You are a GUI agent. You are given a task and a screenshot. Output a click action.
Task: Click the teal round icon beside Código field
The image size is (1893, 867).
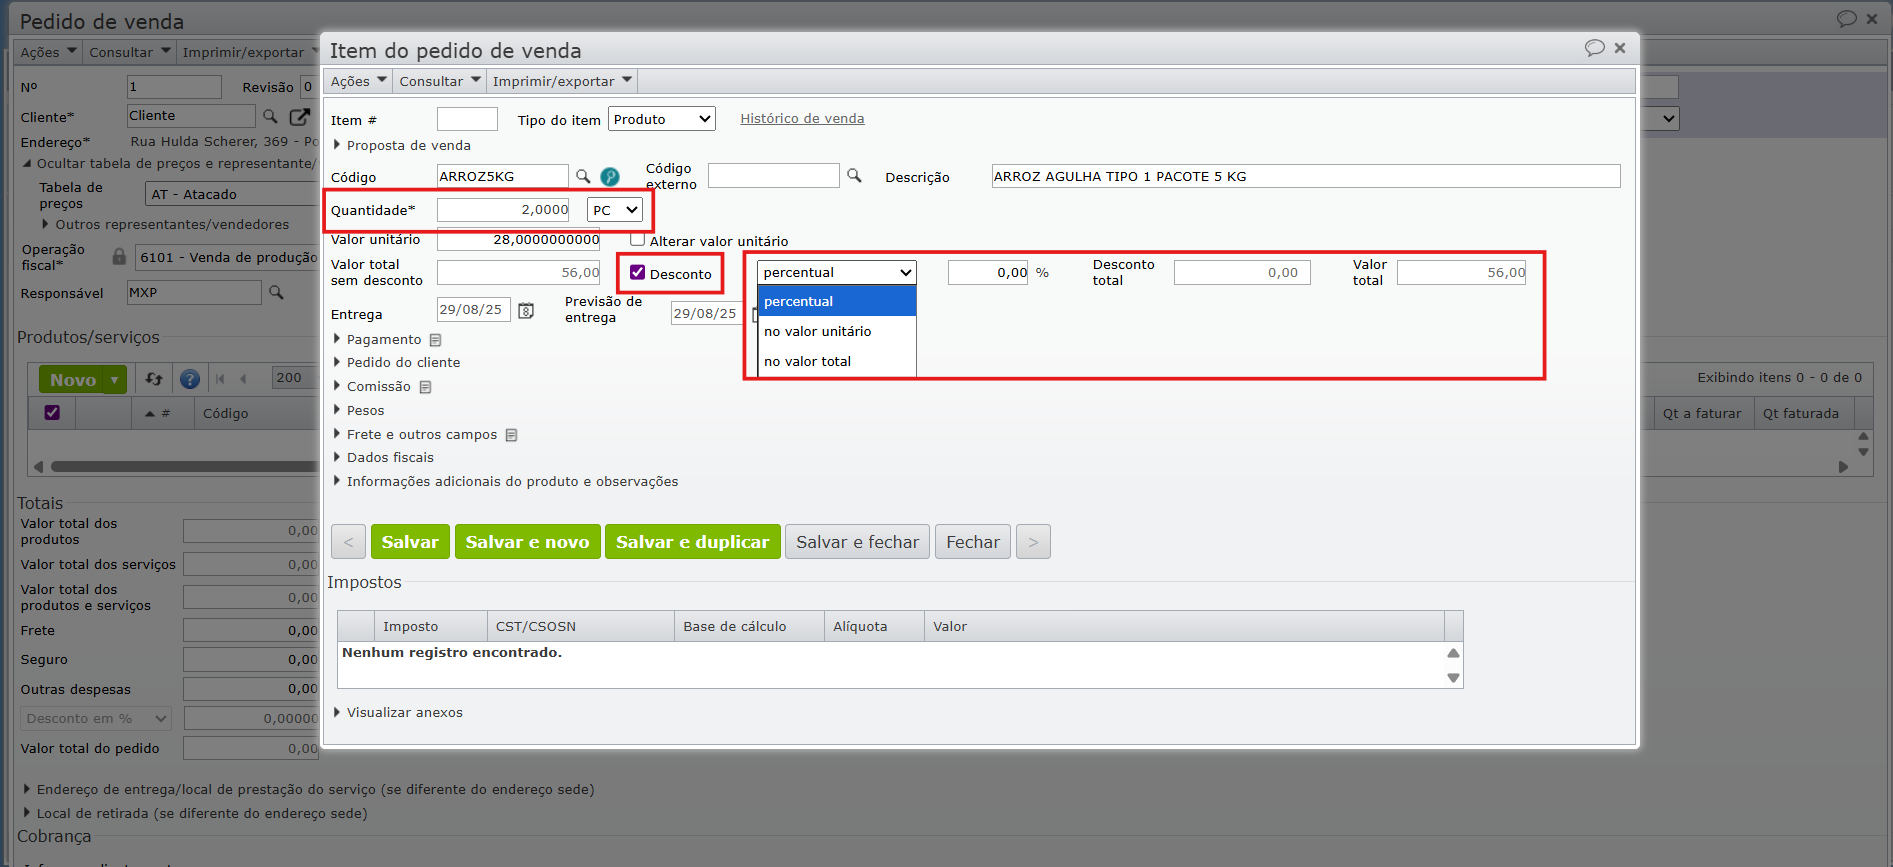tap(610, 177)
